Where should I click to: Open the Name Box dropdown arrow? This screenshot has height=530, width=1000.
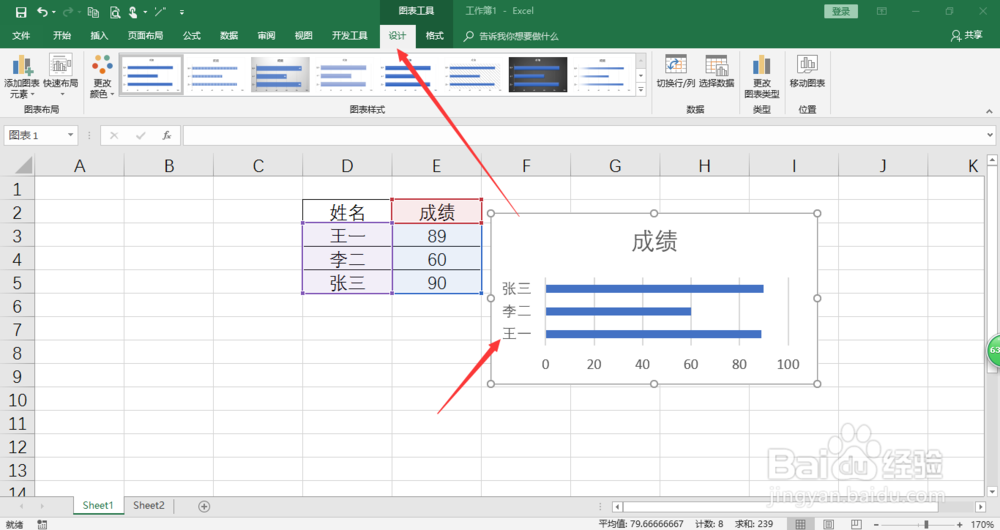point(70,135)
